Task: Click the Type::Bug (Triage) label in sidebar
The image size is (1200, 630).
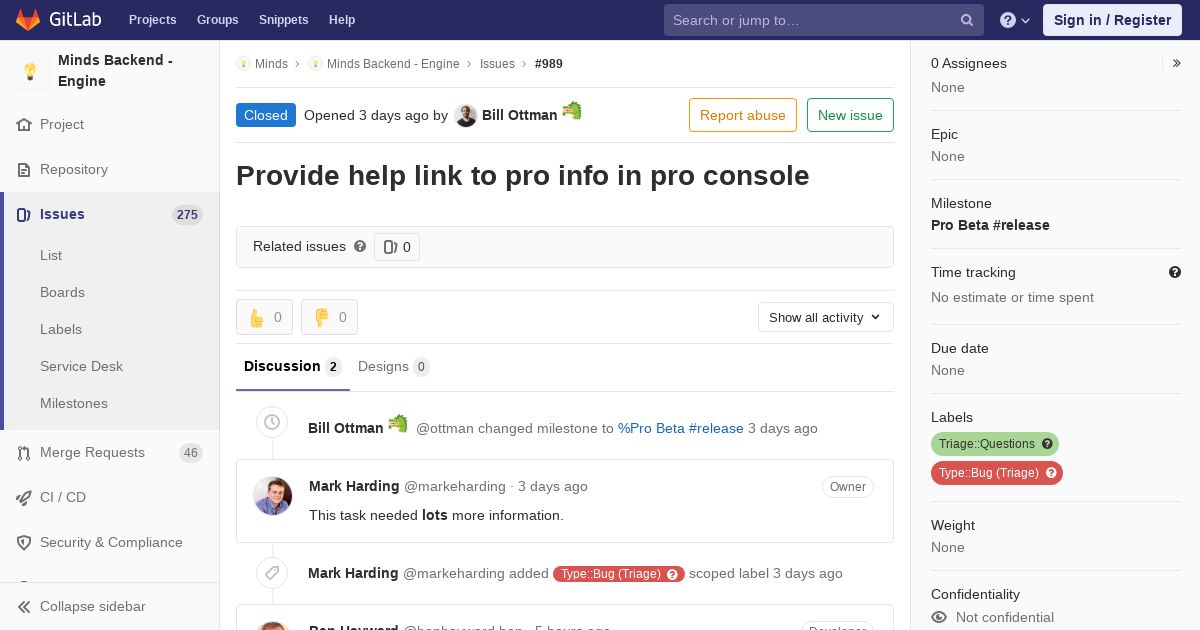Action: (x=997, y=473)
